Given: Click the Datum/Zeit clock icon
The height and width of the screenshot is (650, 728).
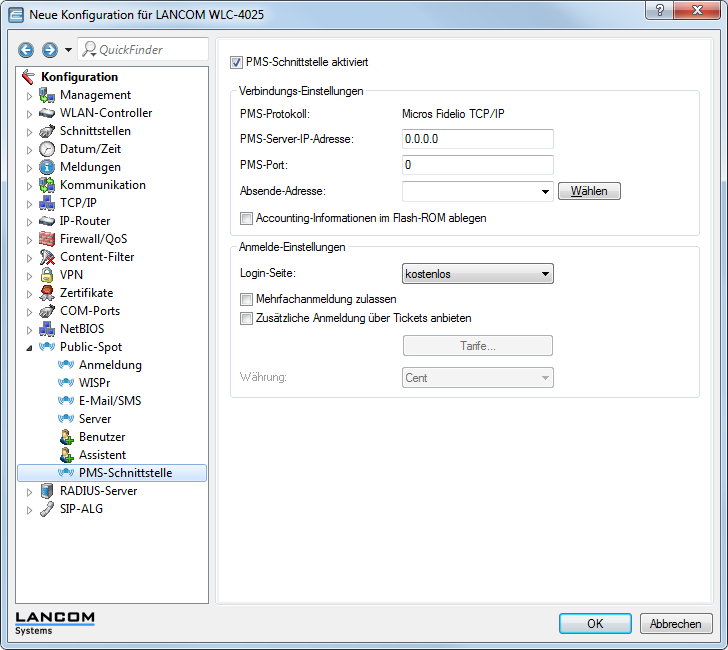Looking at the screenshot, I should (x=47, y=149).
